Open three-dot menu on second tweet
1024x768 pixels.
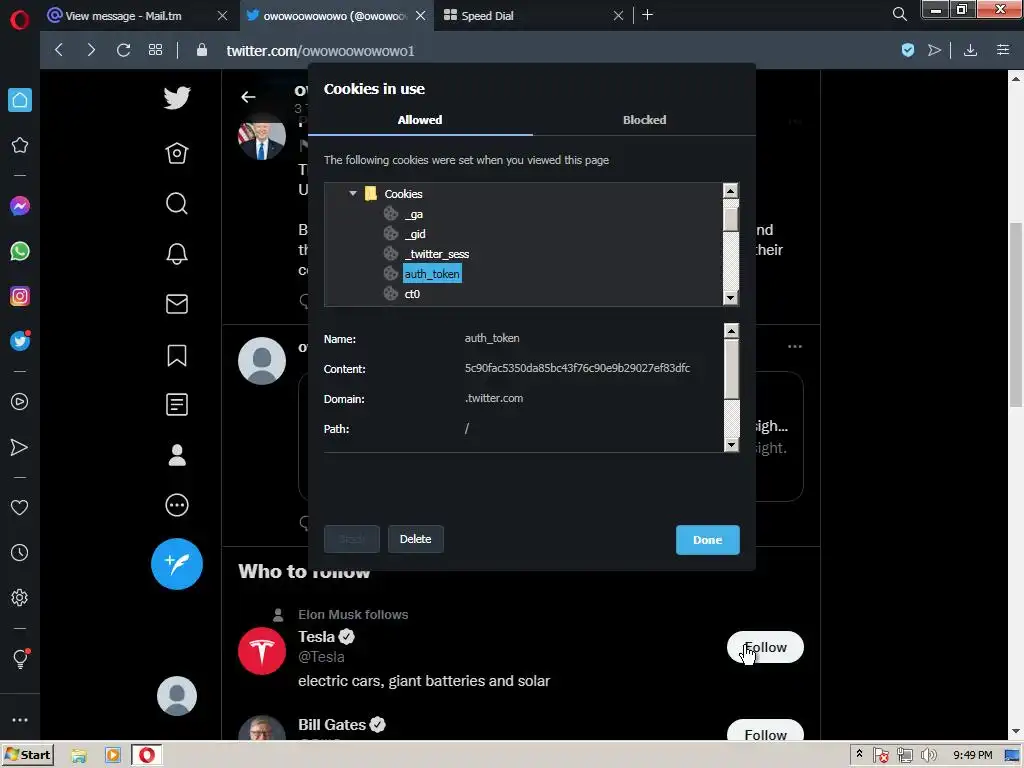pyautogui.click(x=794, y=346)
